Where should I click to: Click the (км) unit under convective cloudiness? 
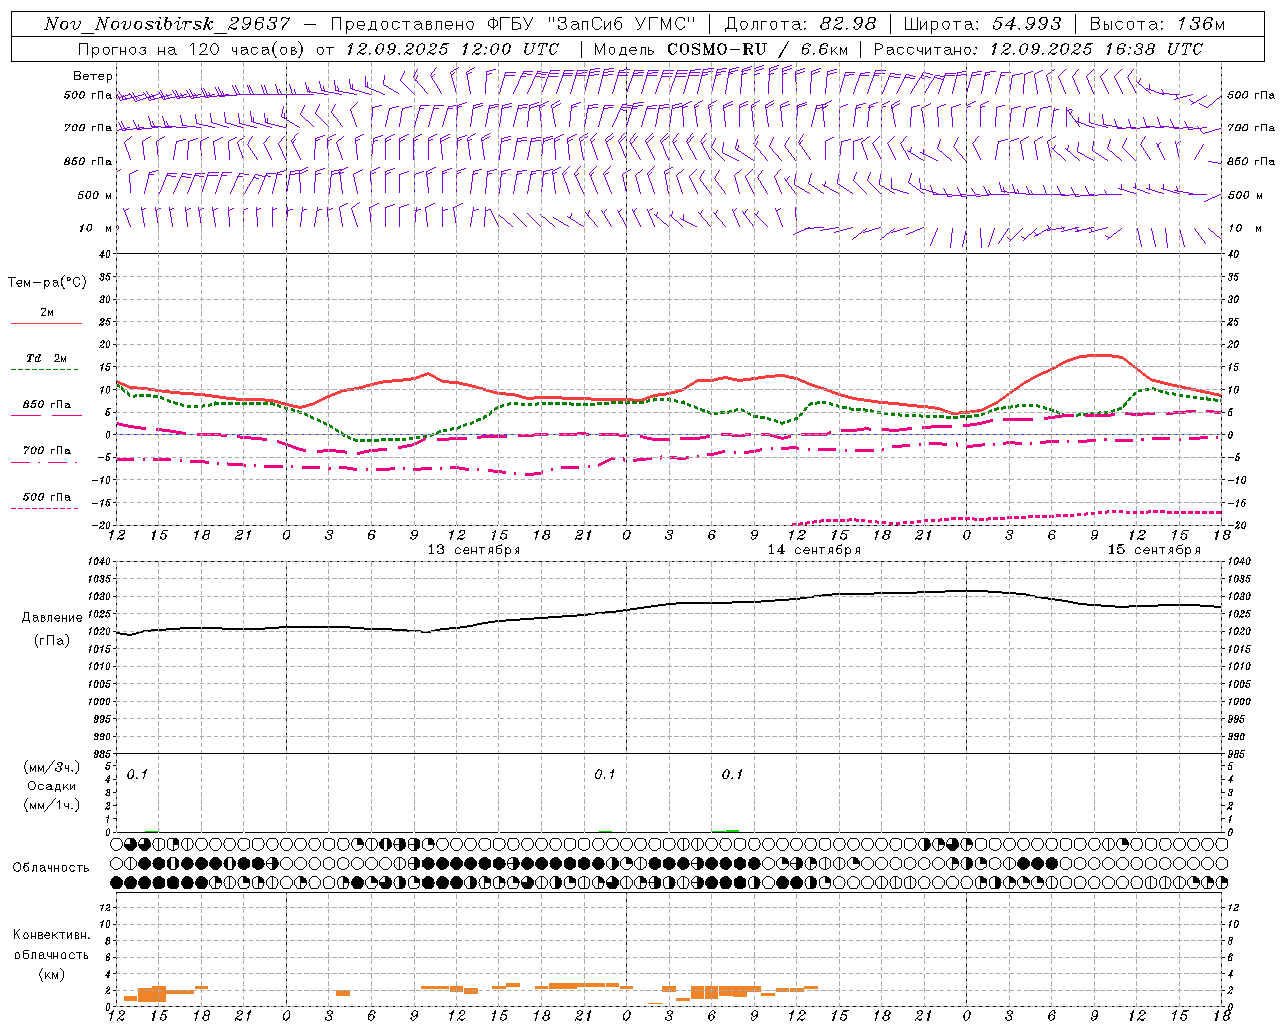(x=51, y=974)
